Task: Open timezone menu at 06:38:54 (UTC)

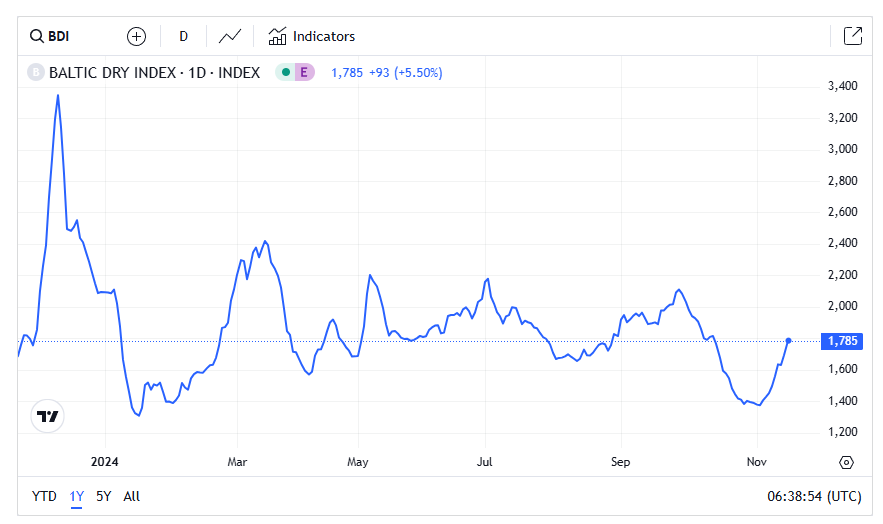Action: [x=811, y=496]
